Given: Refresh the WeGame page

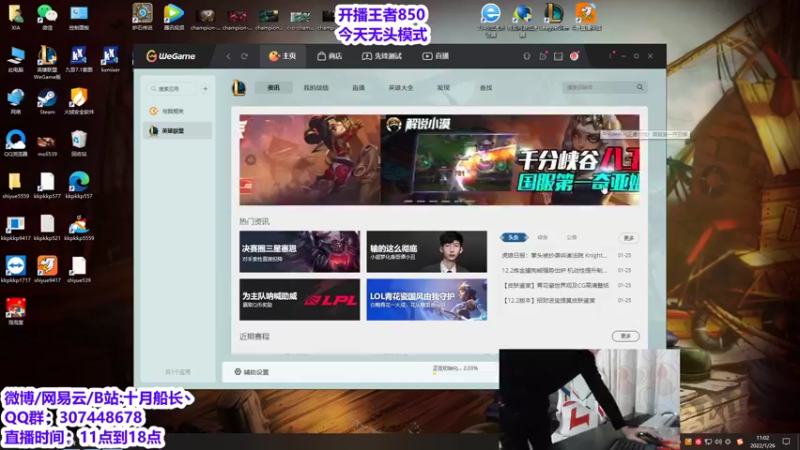Looking at the screenshot, I should tap(244, 56).
